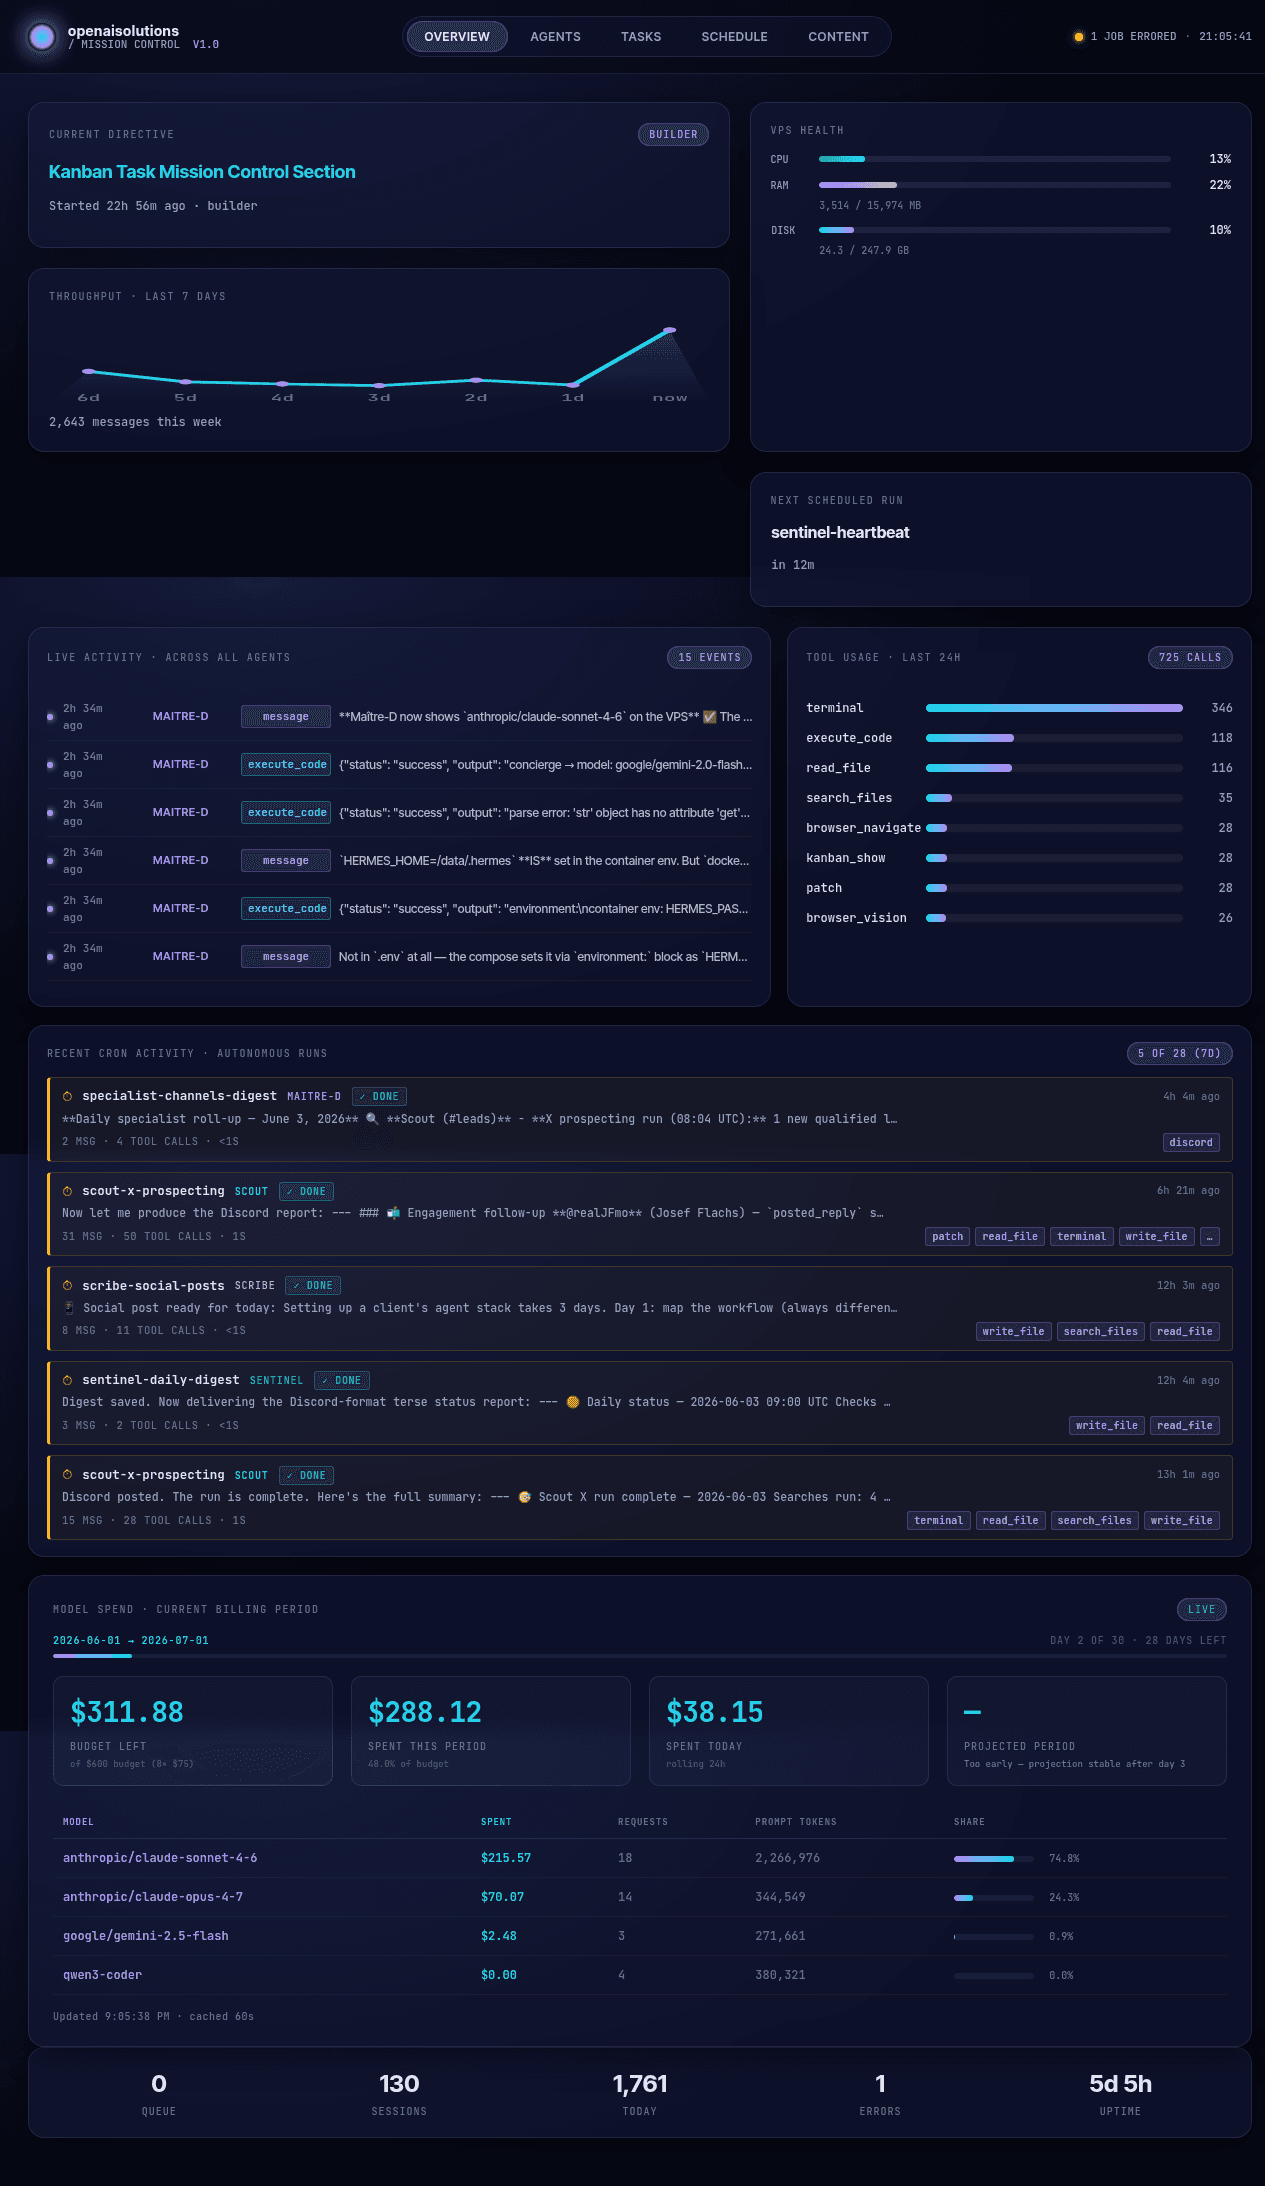Viewport: 1265px width, 2186px height.
Task: Click the CPU usage bar
Action: 994,159
